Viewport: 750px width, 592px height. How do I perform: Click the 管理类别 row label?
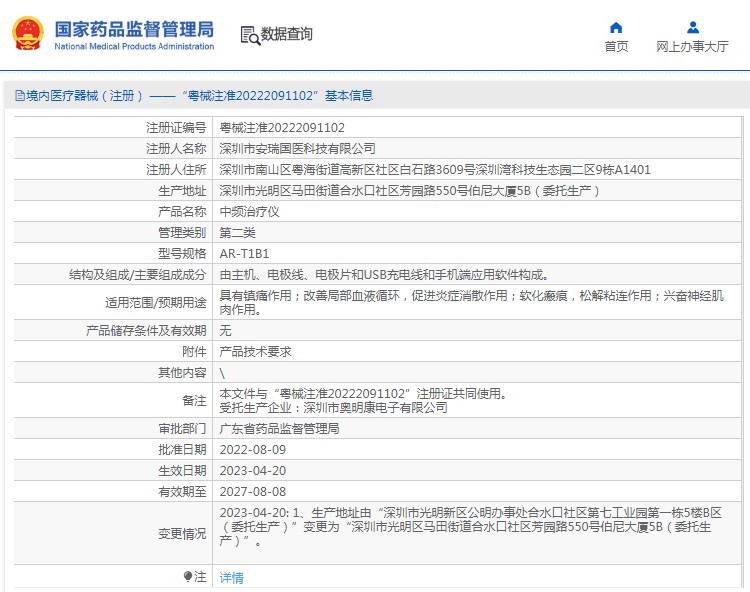click(x=182, y=233)
